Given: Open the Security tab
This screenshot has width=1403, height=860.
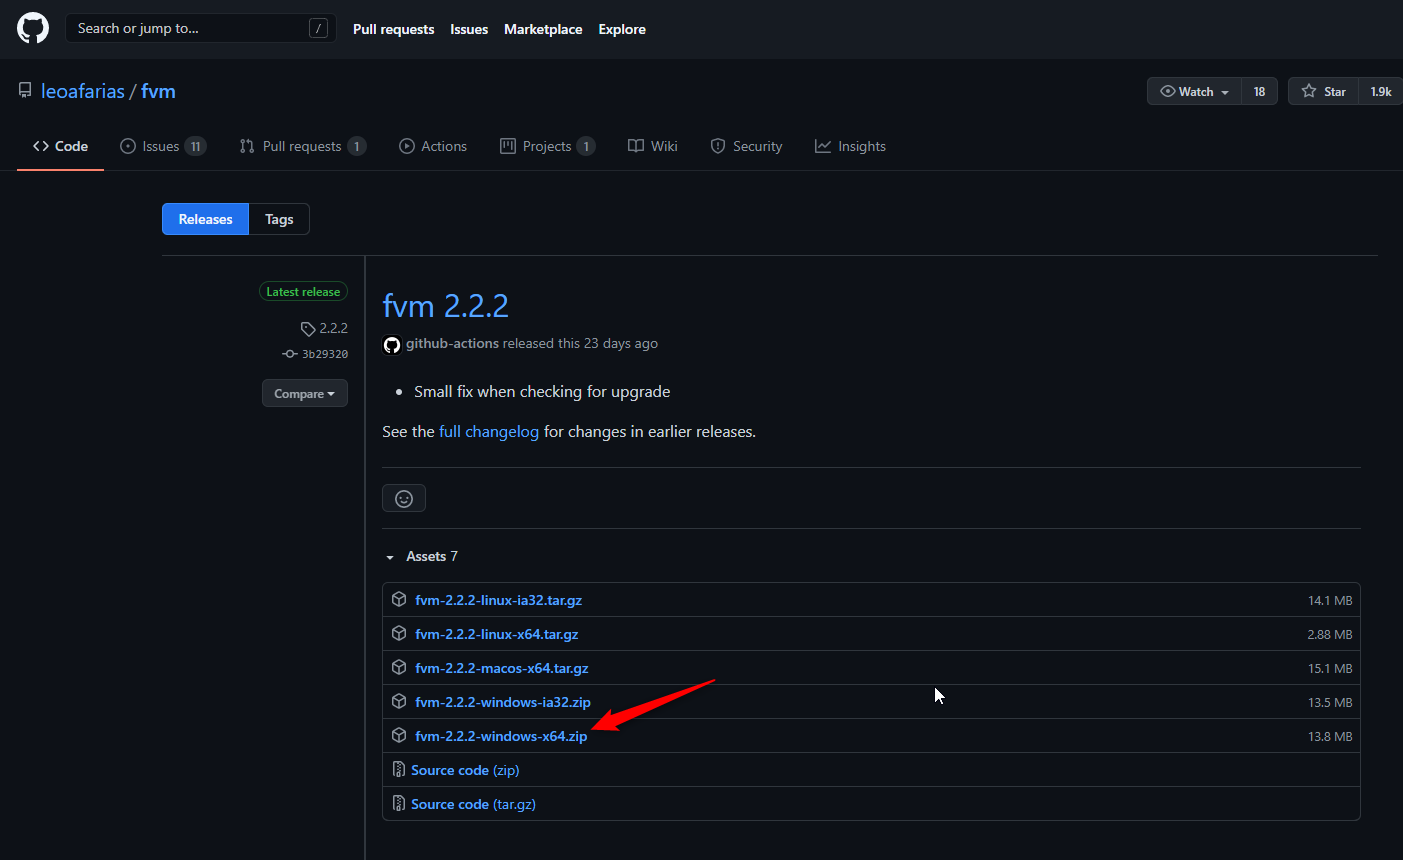Looking at the screenshot, I should click(746, 146).
